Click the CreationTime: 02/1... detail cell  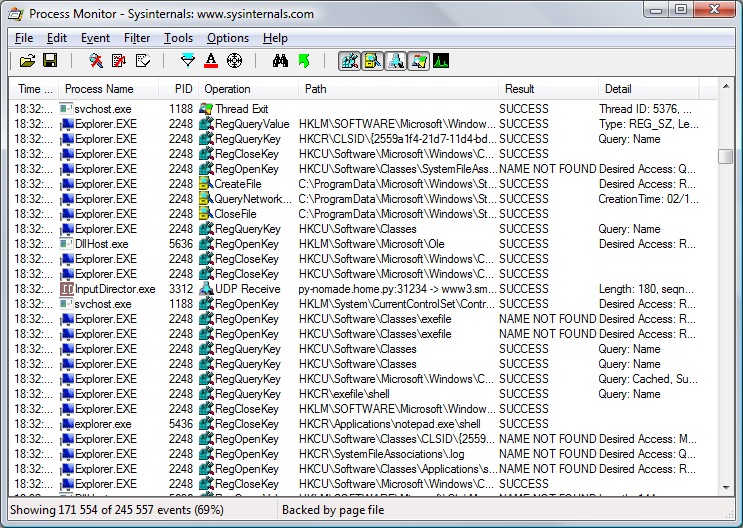[x=649, y=199]
